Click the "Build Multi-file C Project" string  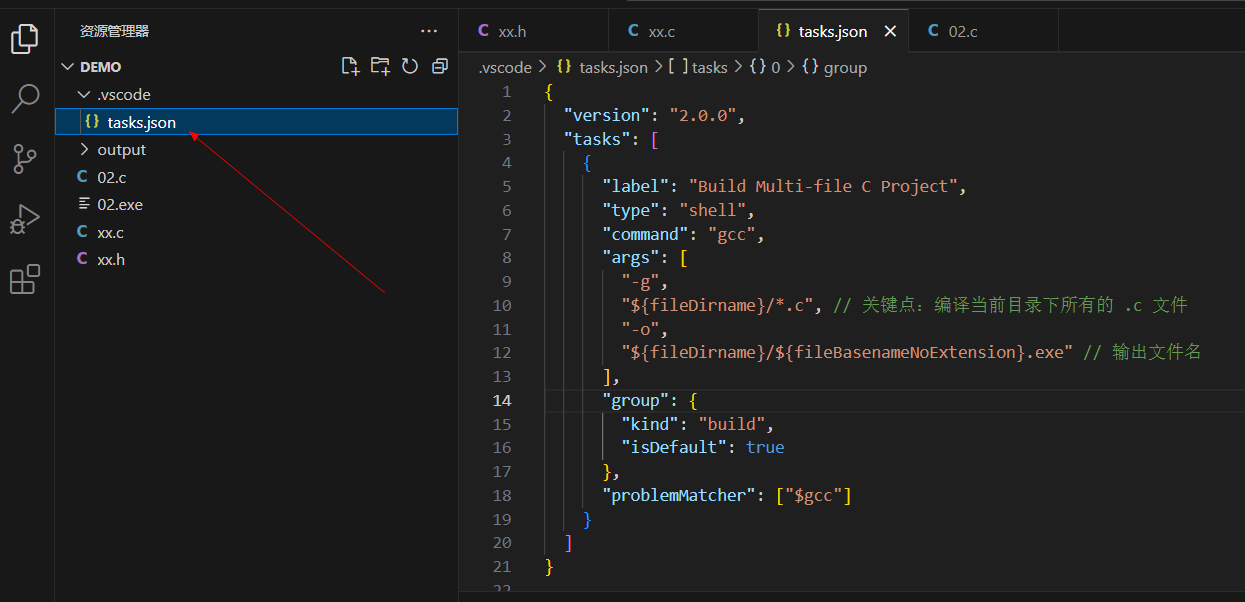click(823, 186)
